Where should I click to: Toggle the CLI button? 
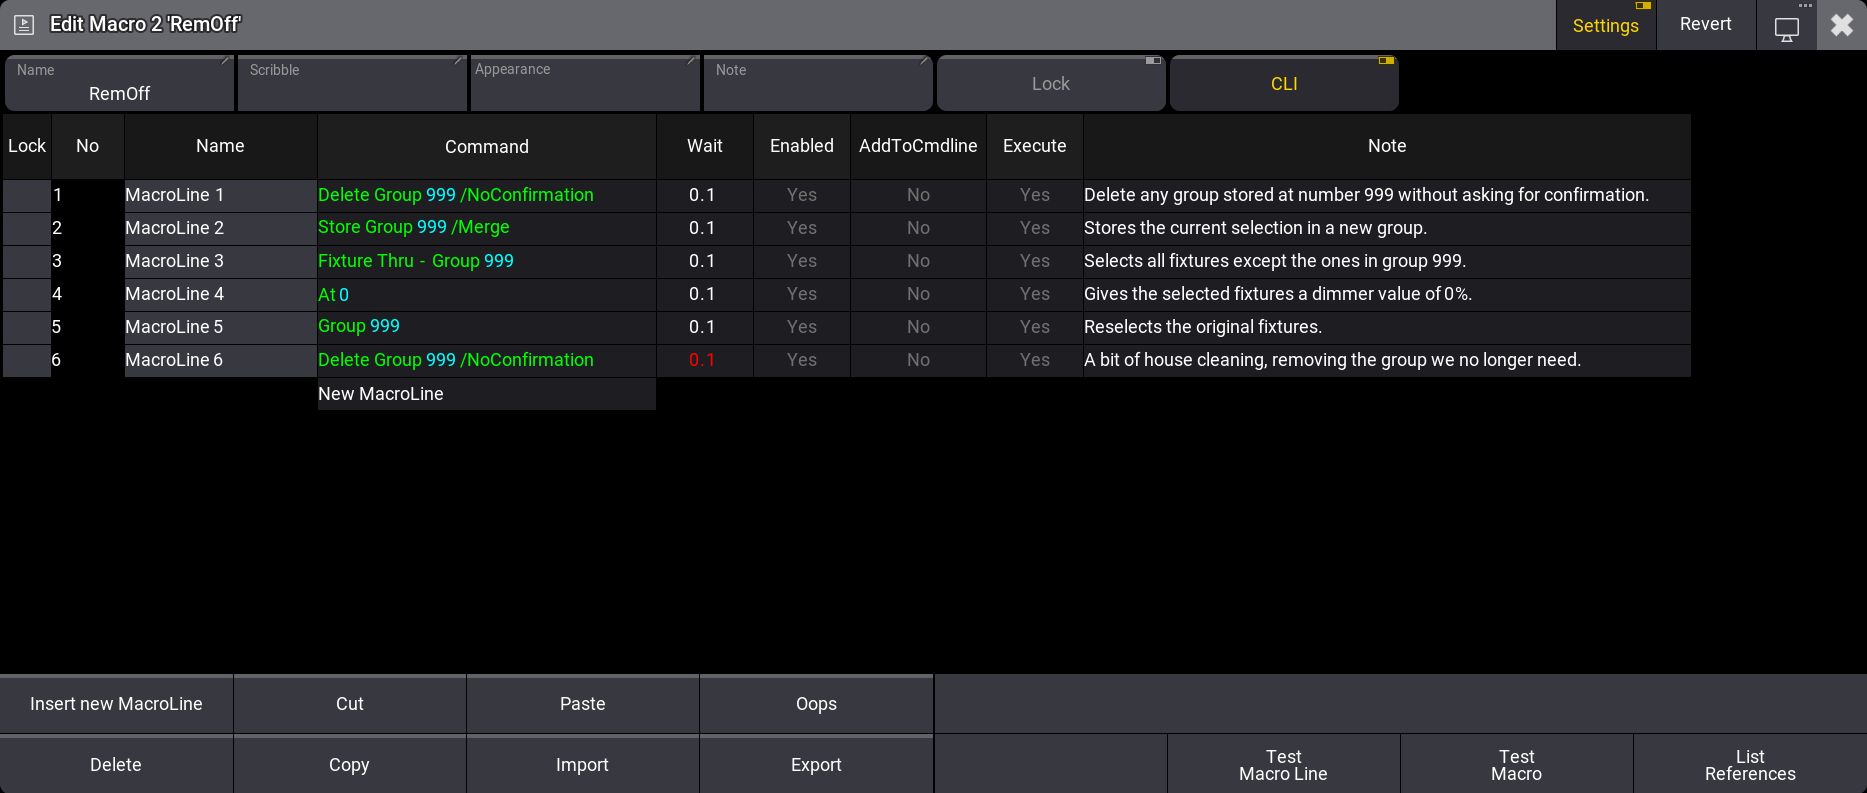[x=1283, y=84]
